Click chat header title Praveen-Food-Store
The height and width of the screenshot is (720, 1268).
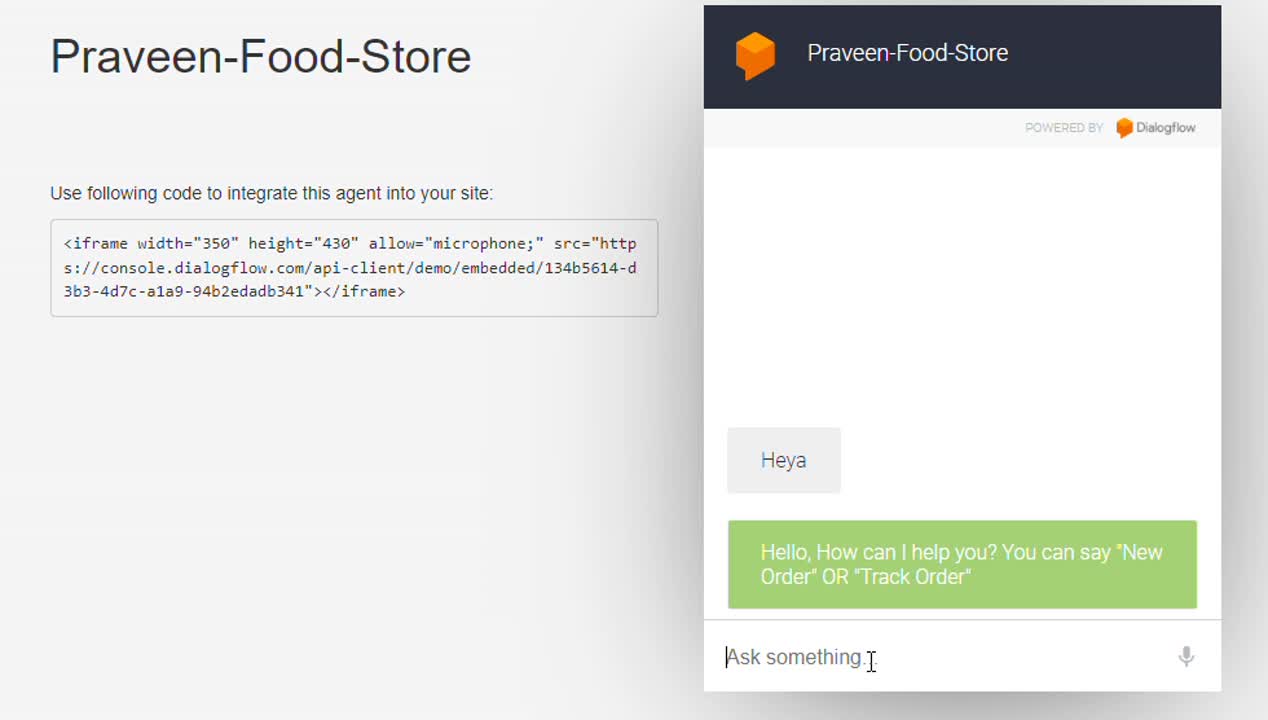point(908,53)
